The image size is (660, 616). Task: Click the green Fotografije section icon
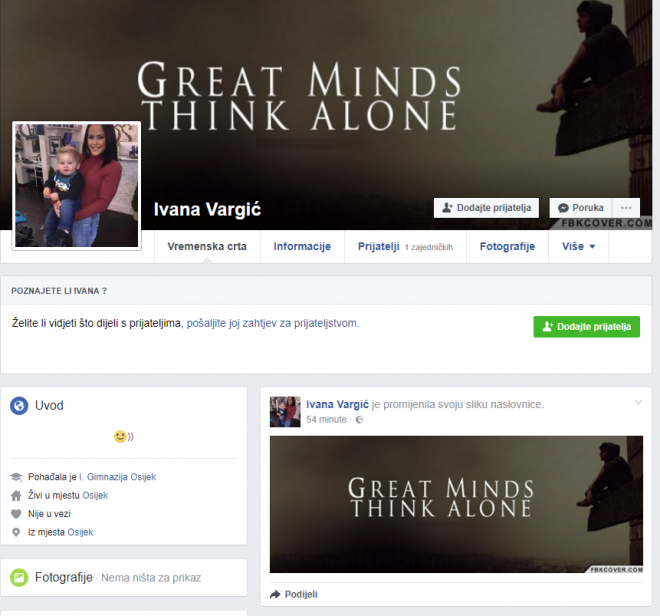[19, 577]
